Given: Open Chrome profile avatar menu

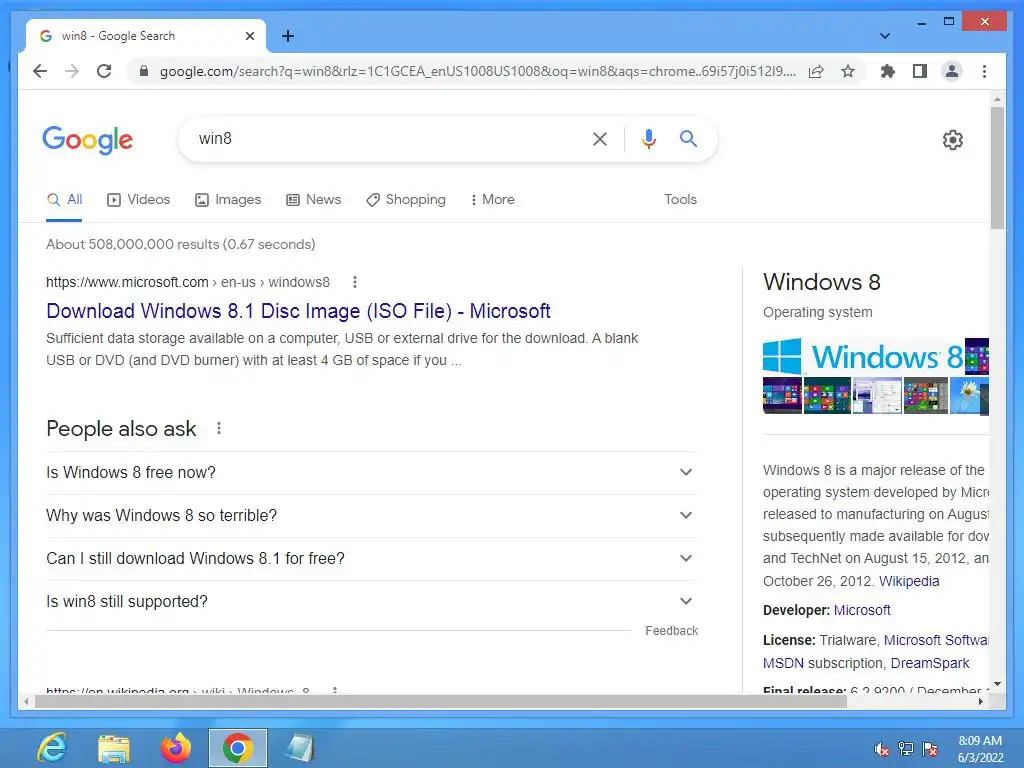Looking at the screenshot, I should (952, 71).
